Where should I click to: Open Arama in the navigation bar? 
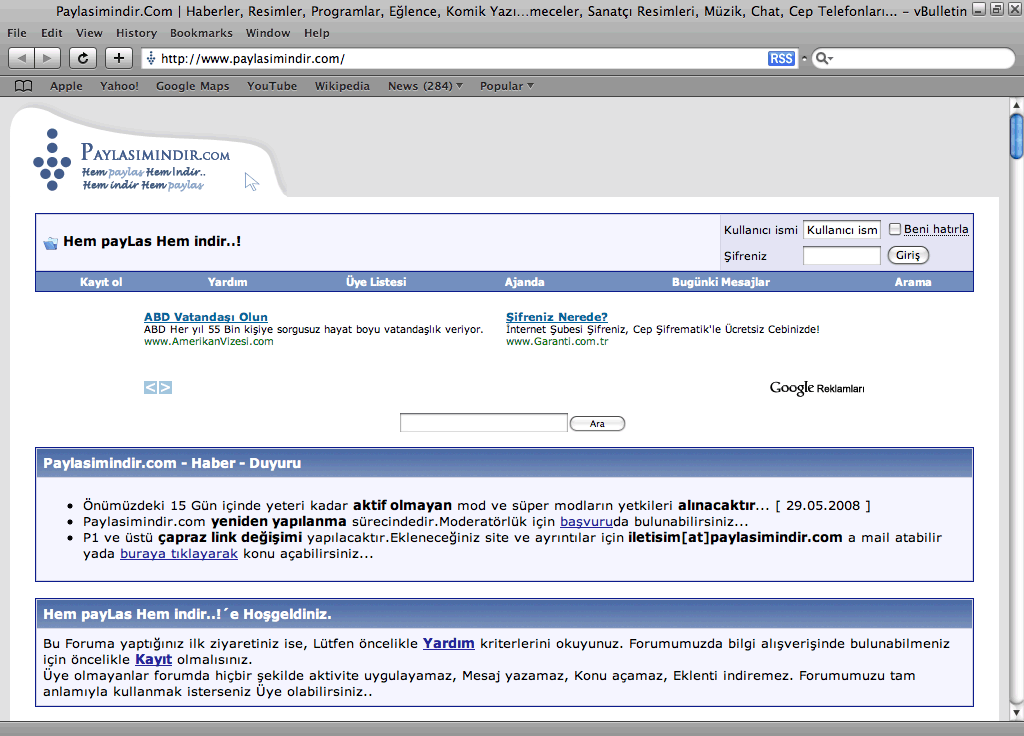pyautogui.click(x=913, y=282)
